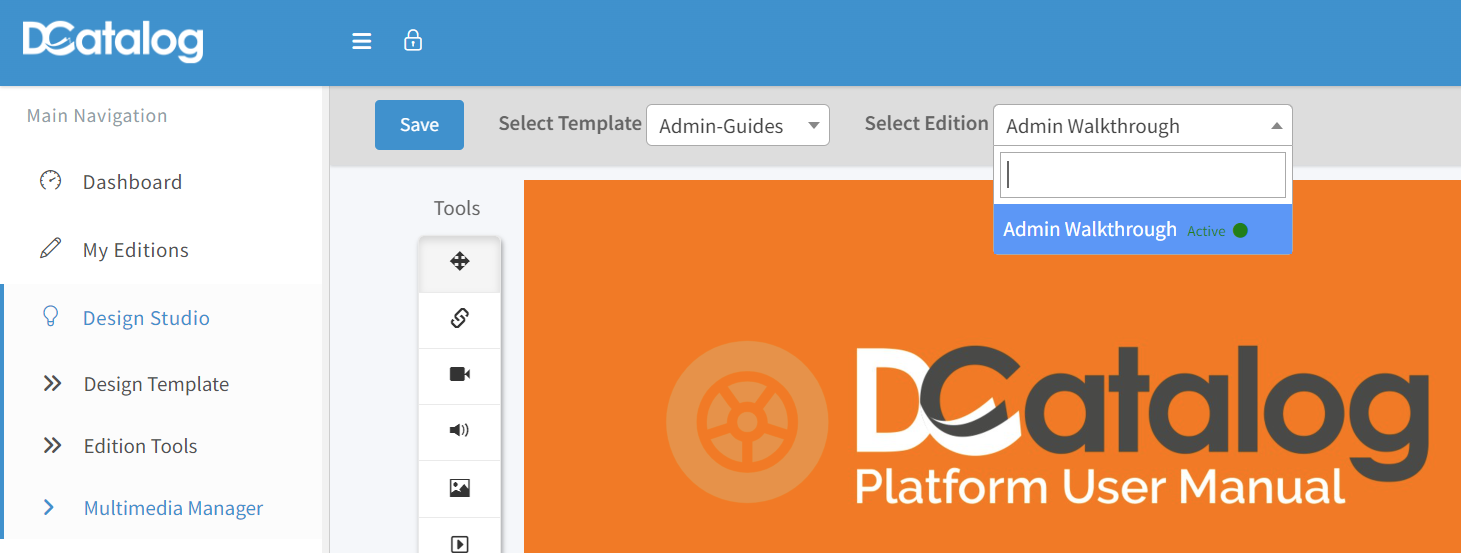Image resolution: width=1461 pixels, height=553 pixels.
Task: Click double-chevron icon beside Design Template
Action: (52, 384)
